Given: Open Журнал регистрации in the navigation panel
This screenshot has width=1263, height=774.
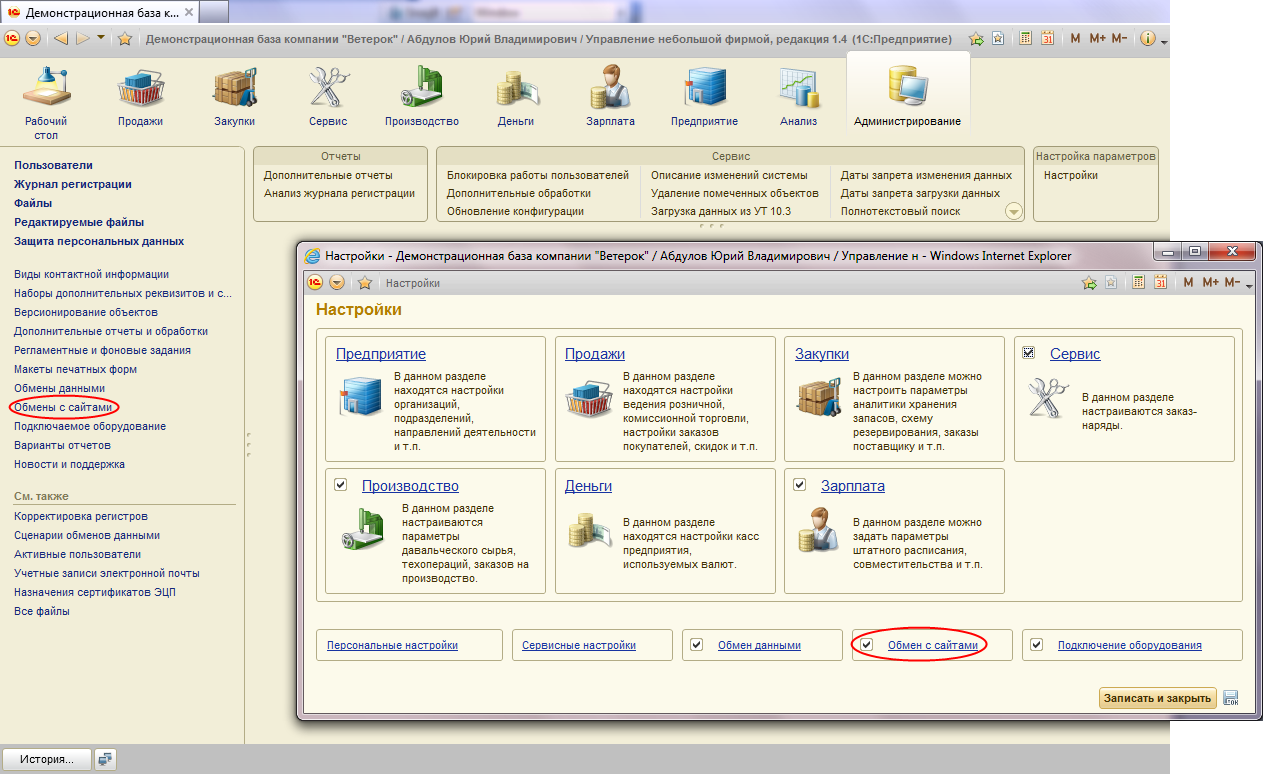Looking at the screenshot, I should (73, 184).
